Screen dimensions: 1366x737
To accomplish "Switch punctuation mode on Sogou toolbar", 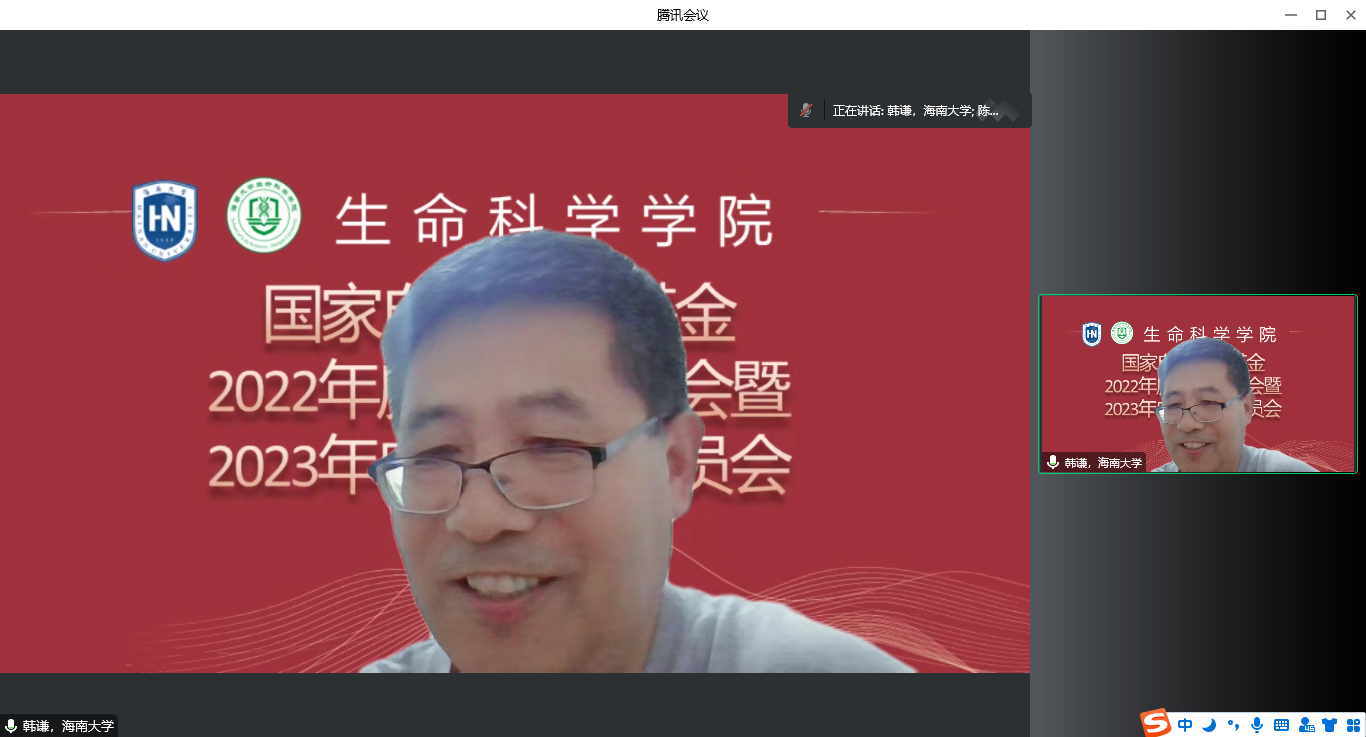I will (1233, 725).
